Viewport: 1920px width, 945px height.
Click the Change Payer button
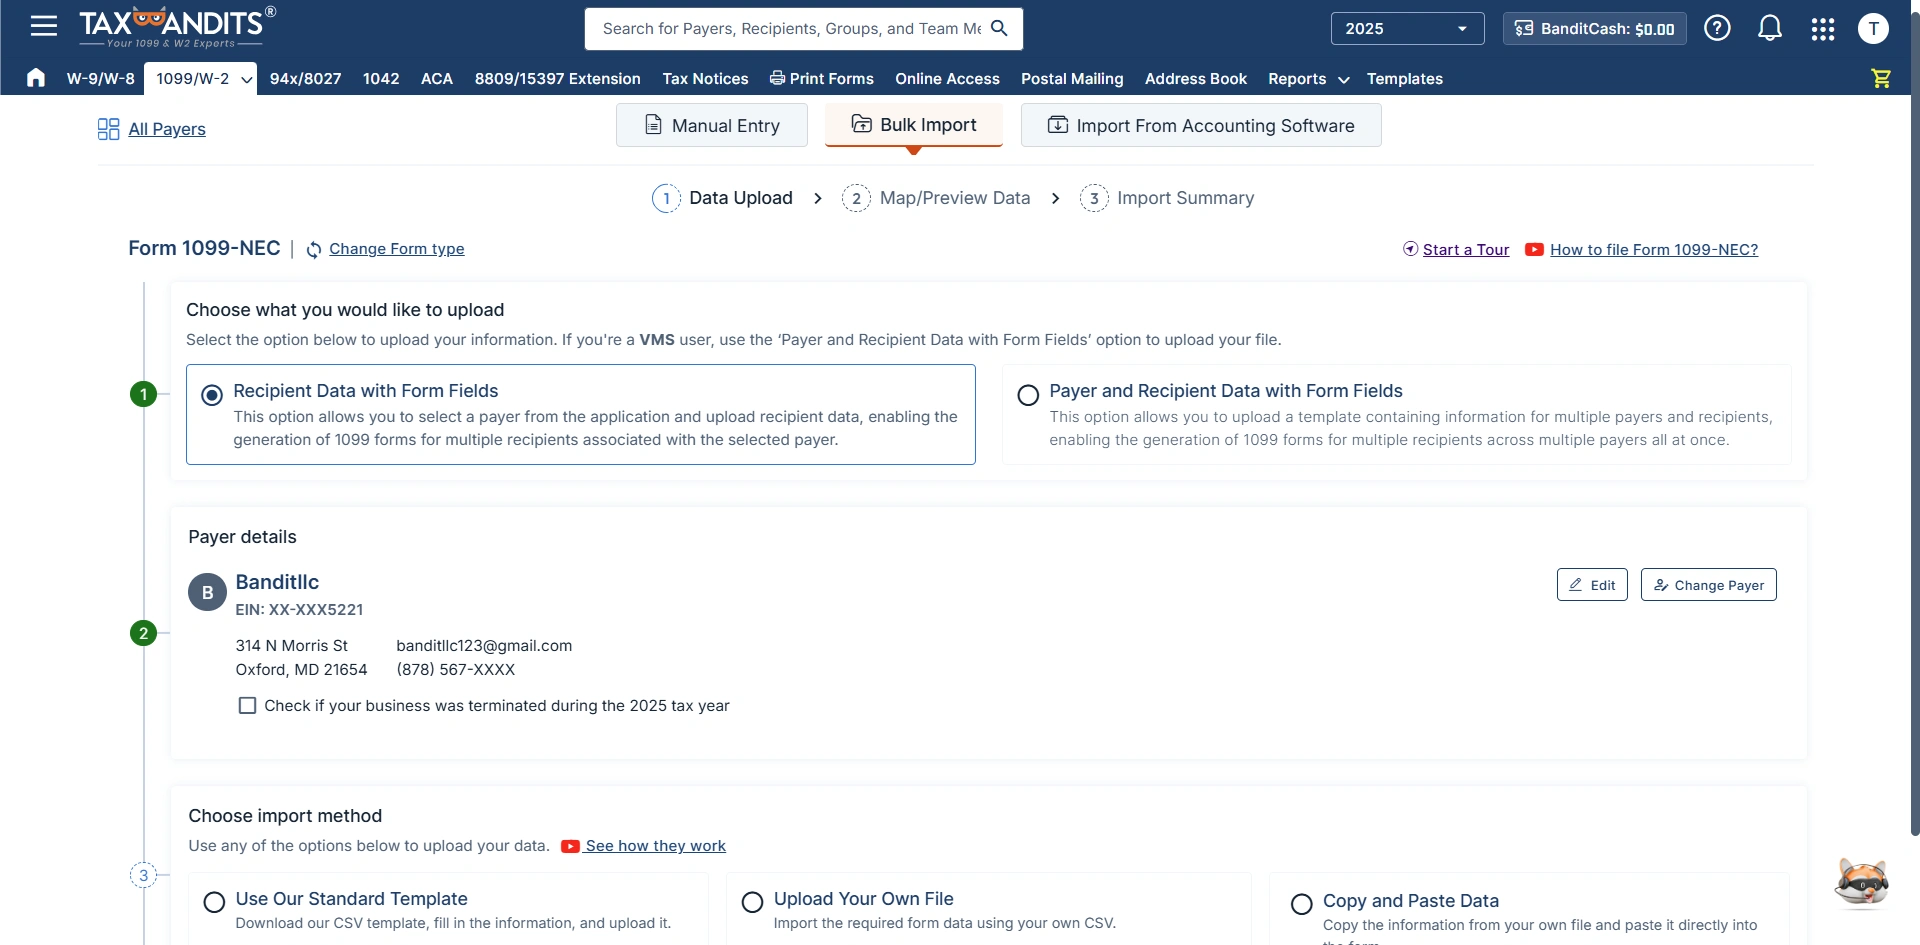(x=1708, y=585)
